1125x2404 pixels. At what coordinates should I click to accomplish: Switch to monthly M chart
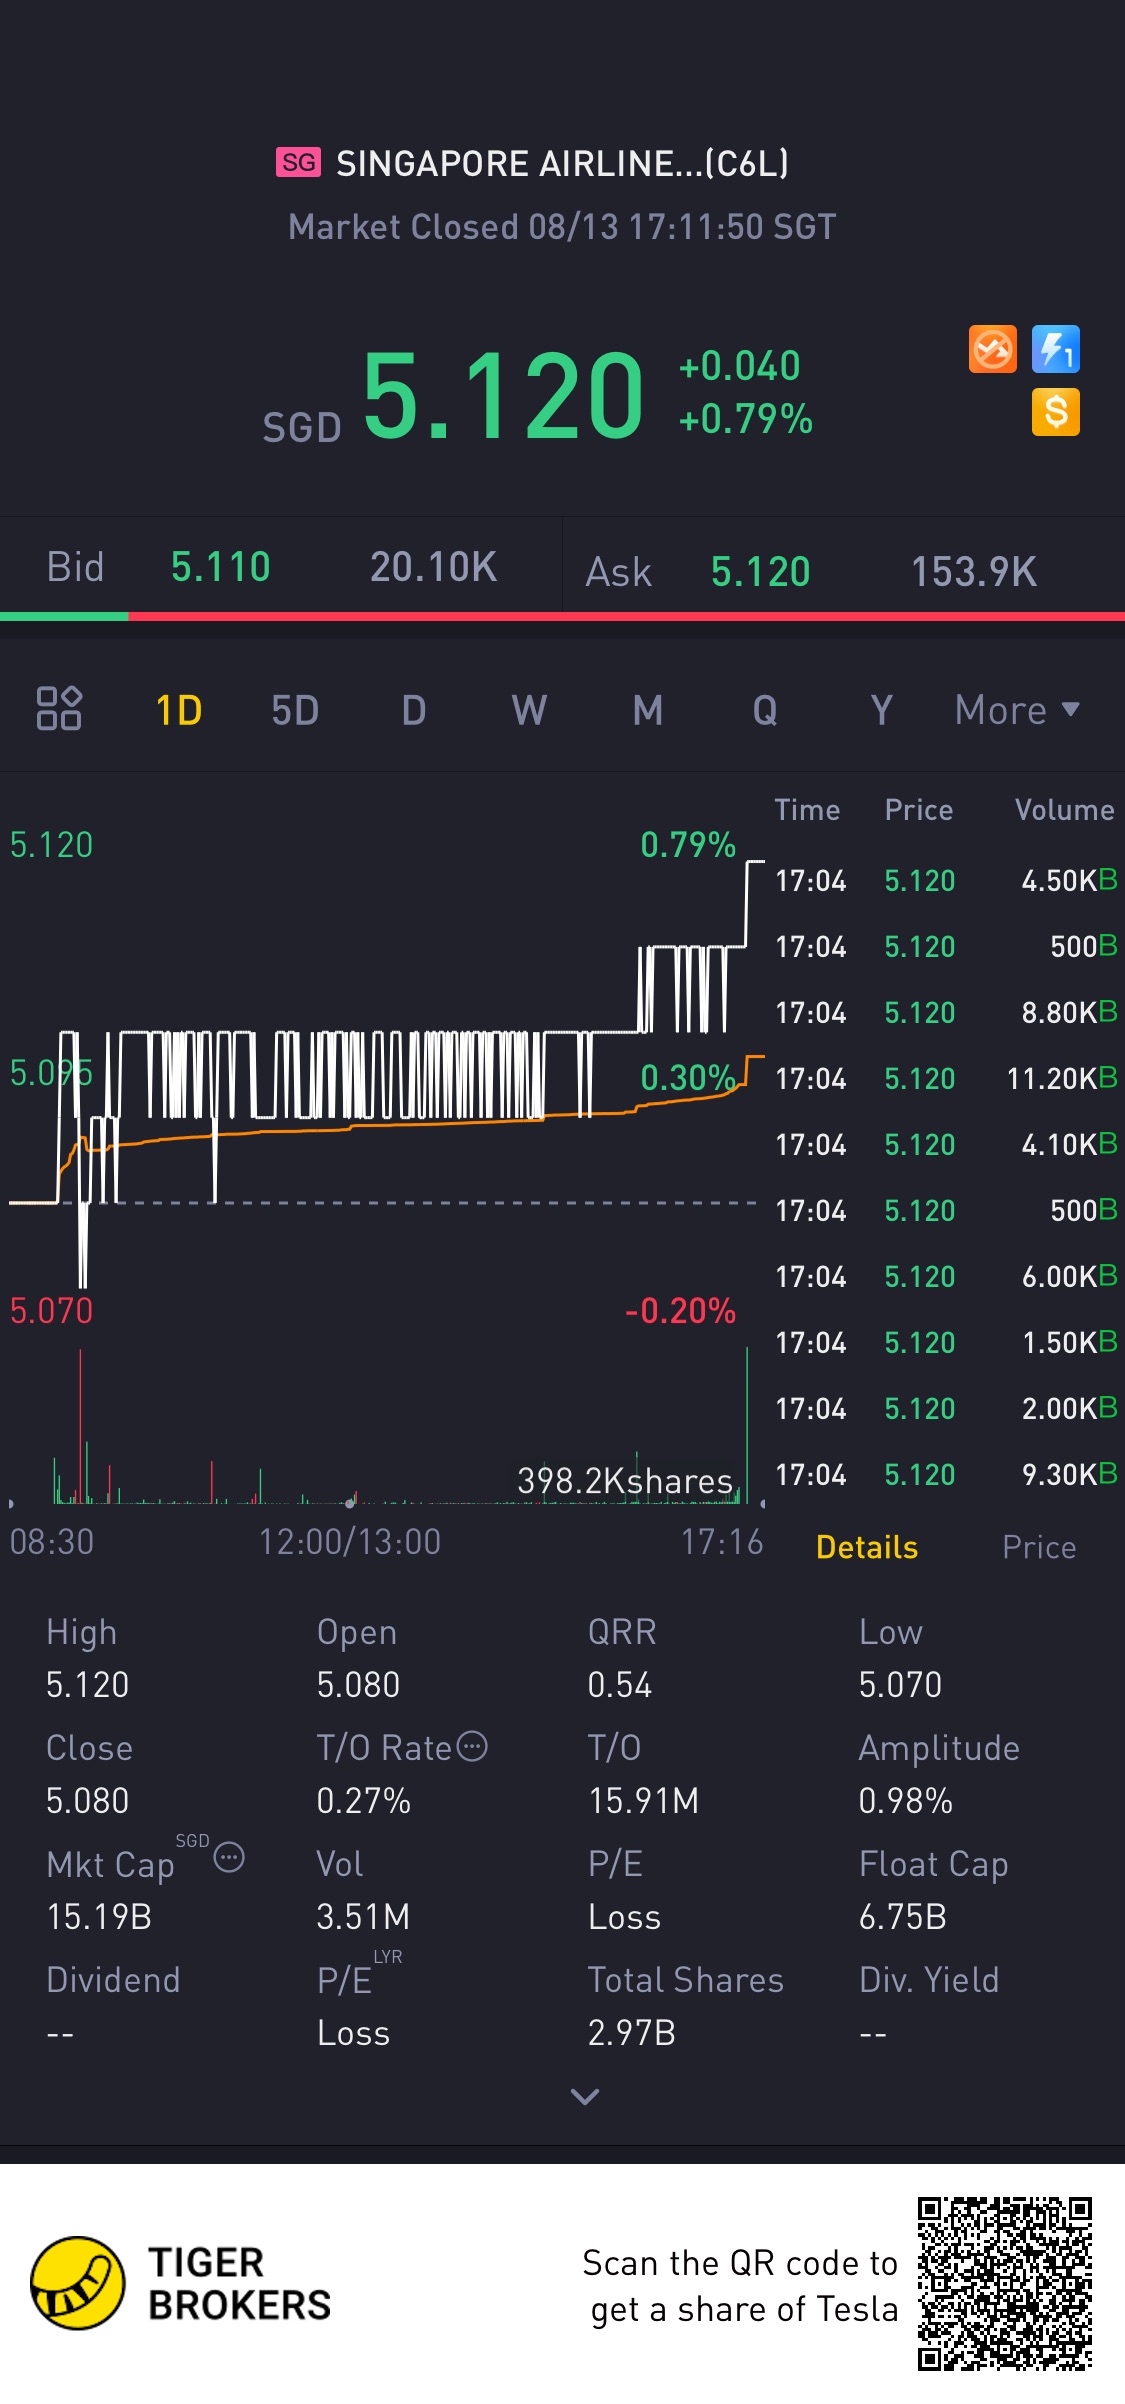pyautogui.click(x=648, y=711)
